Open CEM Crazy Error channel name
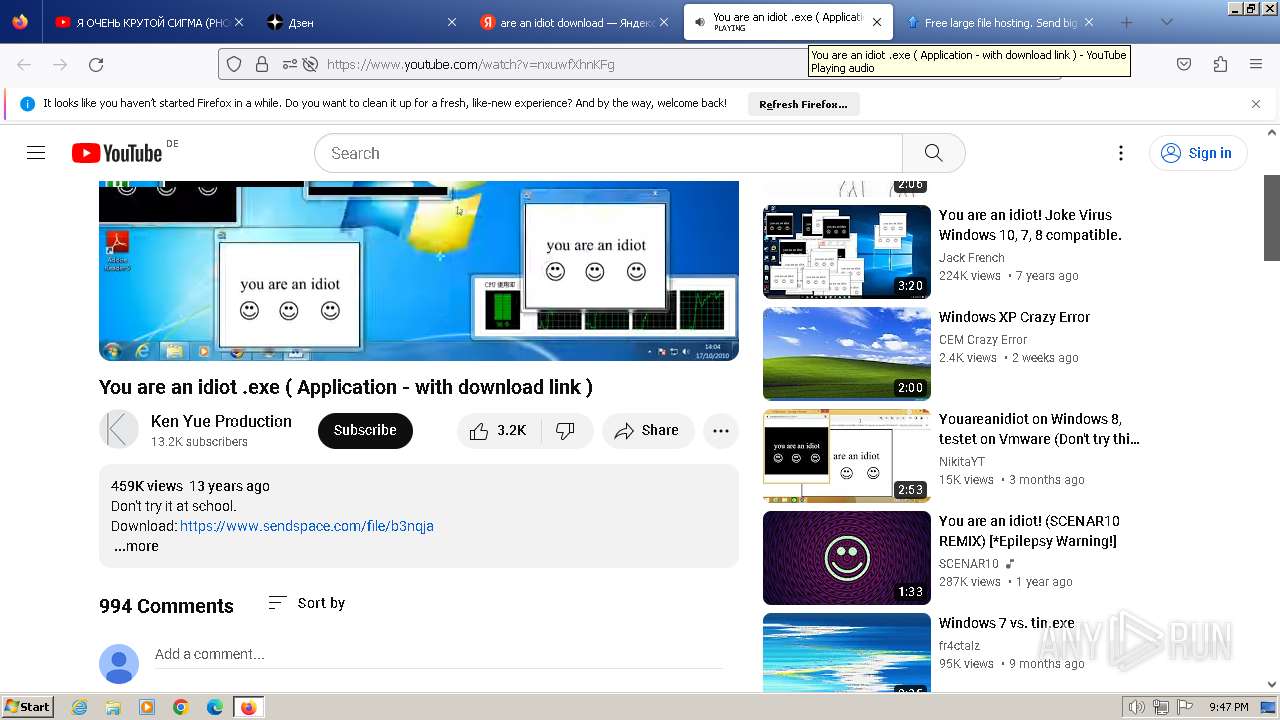This screenshot has width=1280, height=720. (983, 339)
